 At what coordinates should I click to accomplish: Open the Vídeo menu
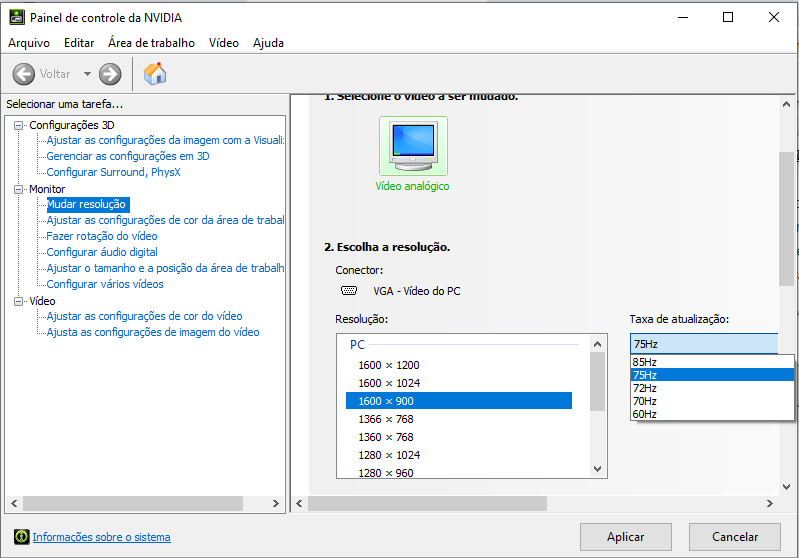(x=224, y=43)
